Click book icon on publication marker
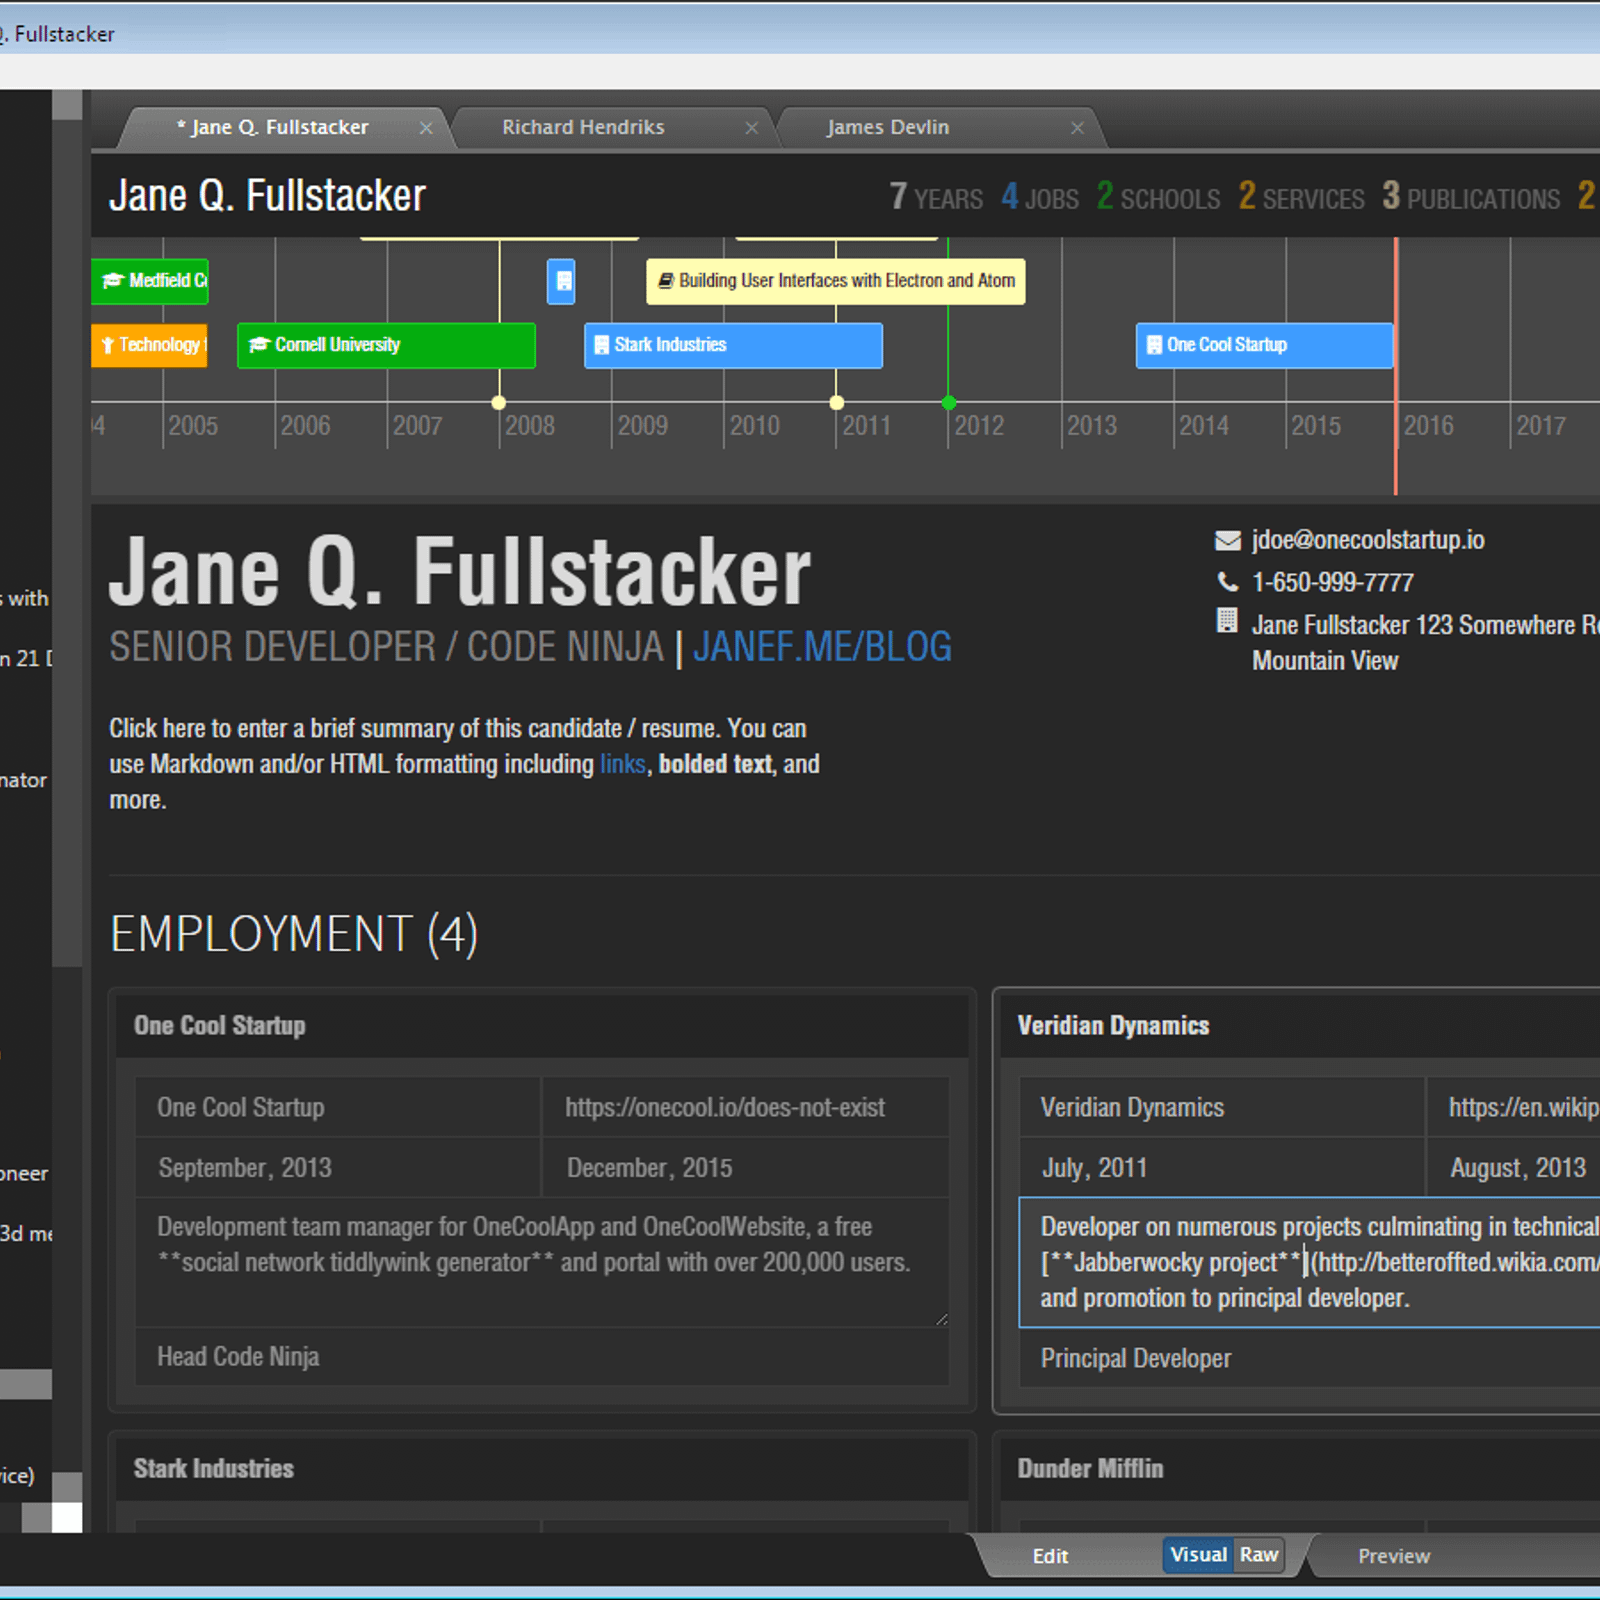This screenshot has width=1600, height=1600. (666, 281)
